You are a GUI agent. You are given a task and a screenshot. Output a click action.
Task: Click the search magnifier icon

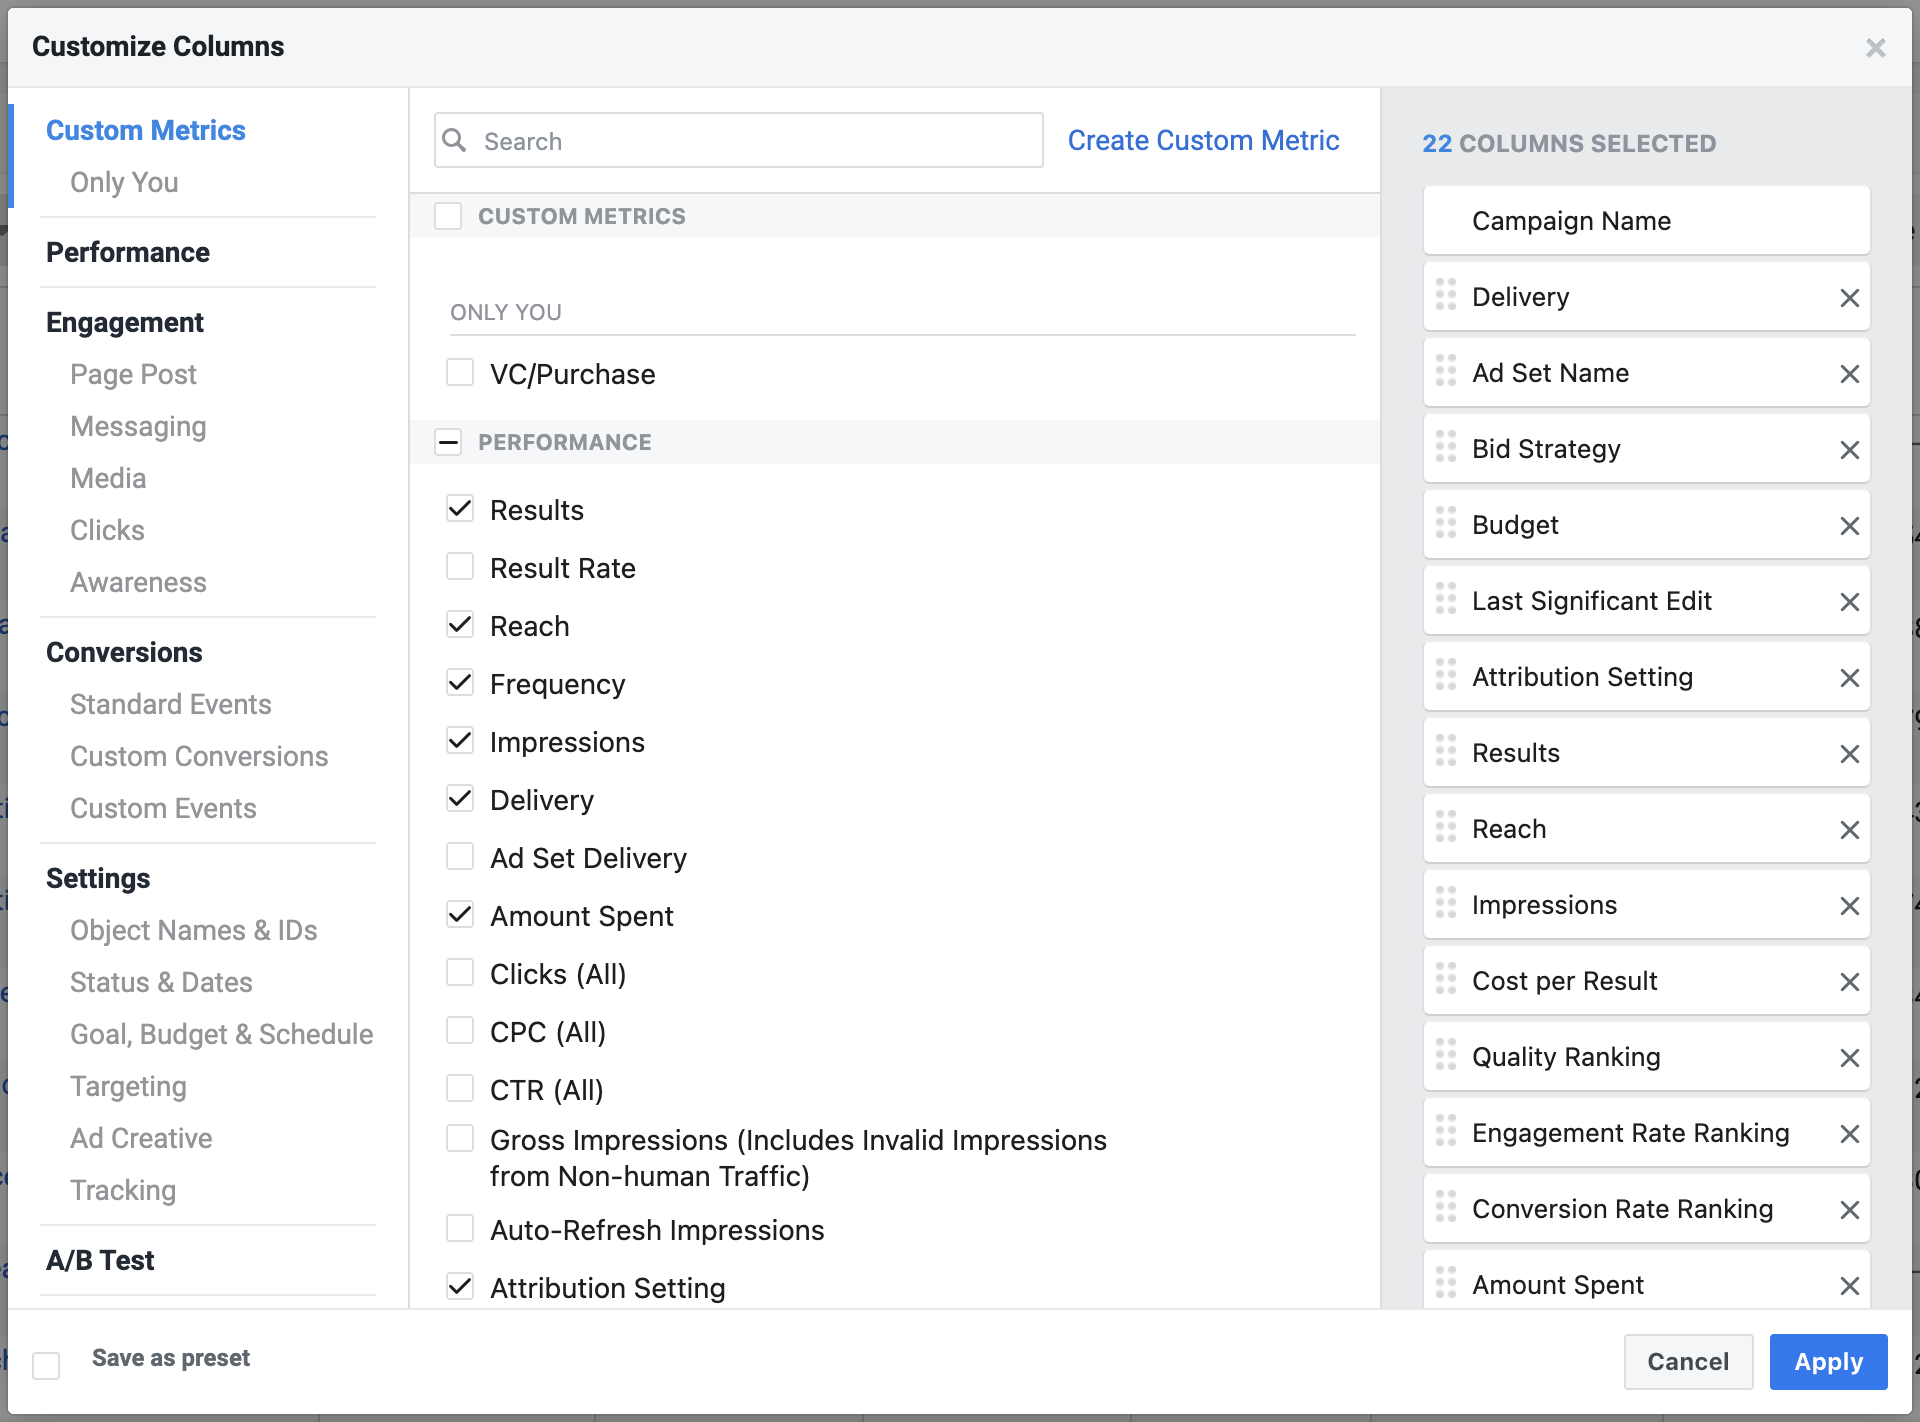(x=455, y=140)
